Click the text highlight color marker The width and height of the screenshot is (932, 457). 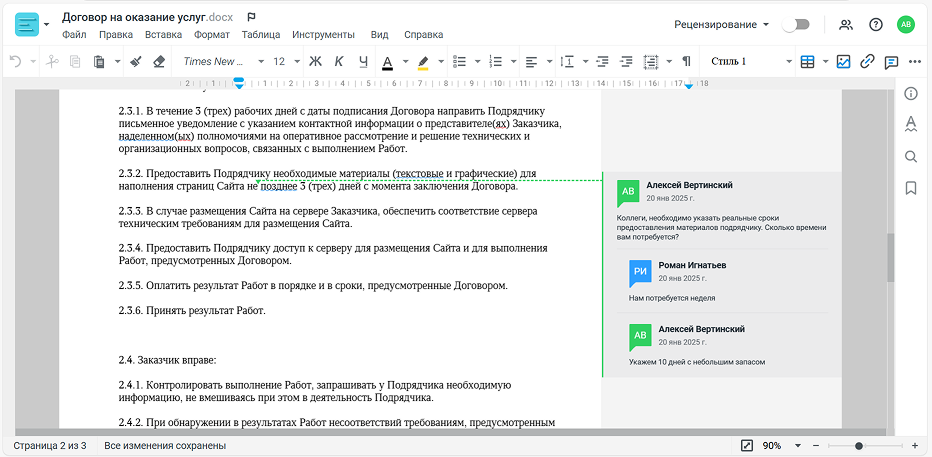(423, 62)
